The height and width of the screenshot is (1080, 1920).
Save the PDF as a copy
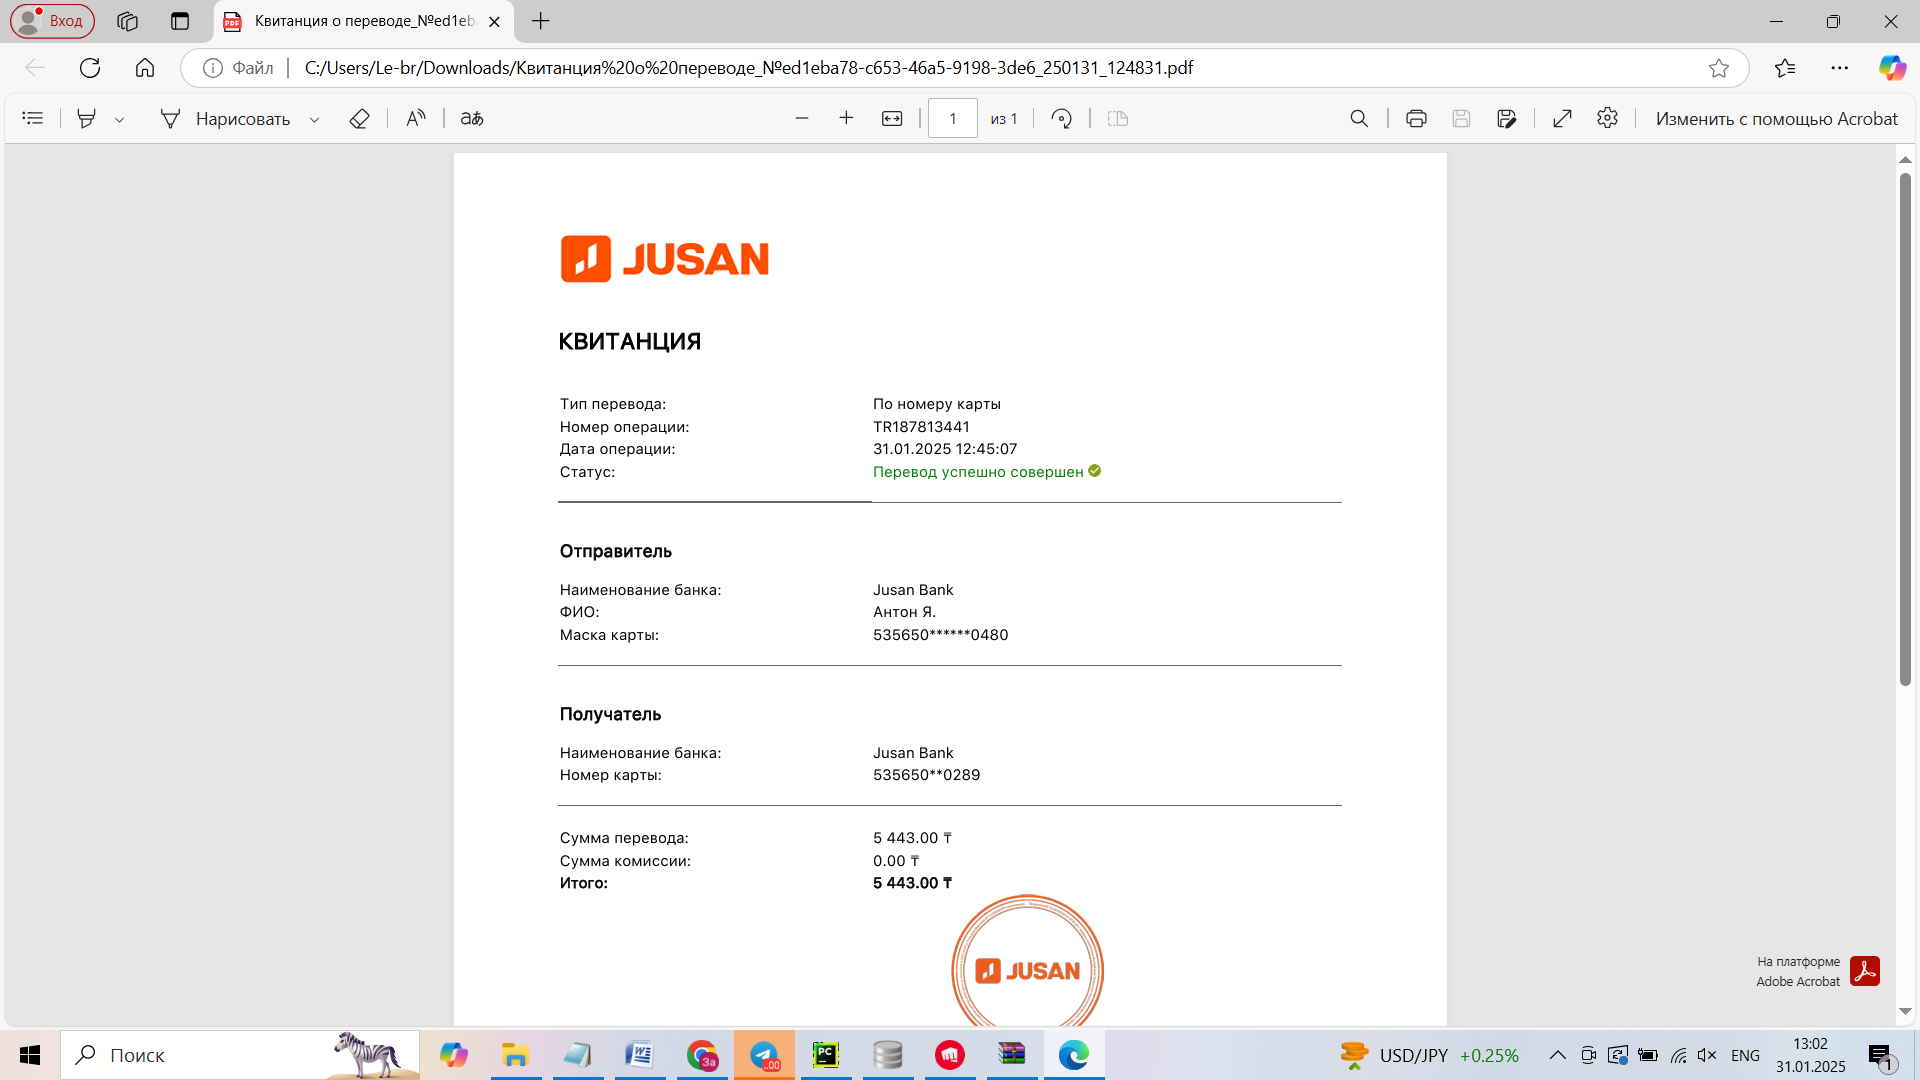[1507, 118]
